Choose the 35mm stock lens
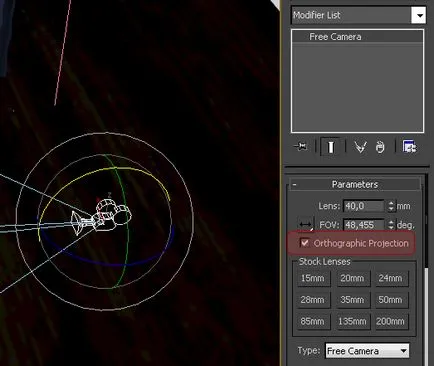434x366 pixels. click(352, 300)
